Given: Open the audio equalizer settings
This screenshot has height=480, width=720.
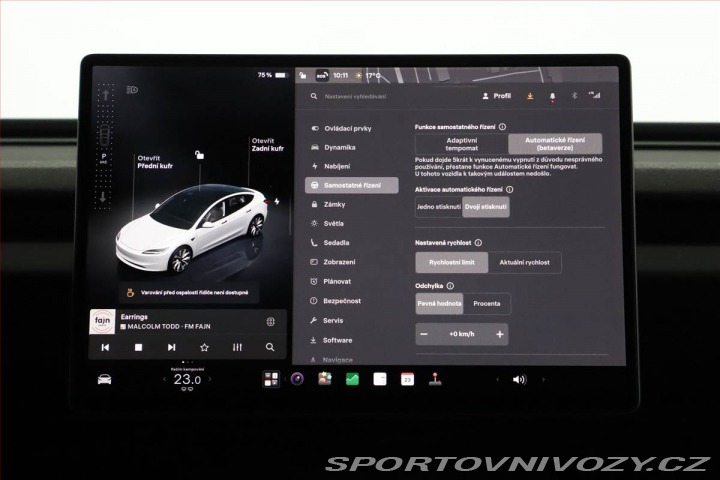Looking at the screenshot, I should [237, 347].
